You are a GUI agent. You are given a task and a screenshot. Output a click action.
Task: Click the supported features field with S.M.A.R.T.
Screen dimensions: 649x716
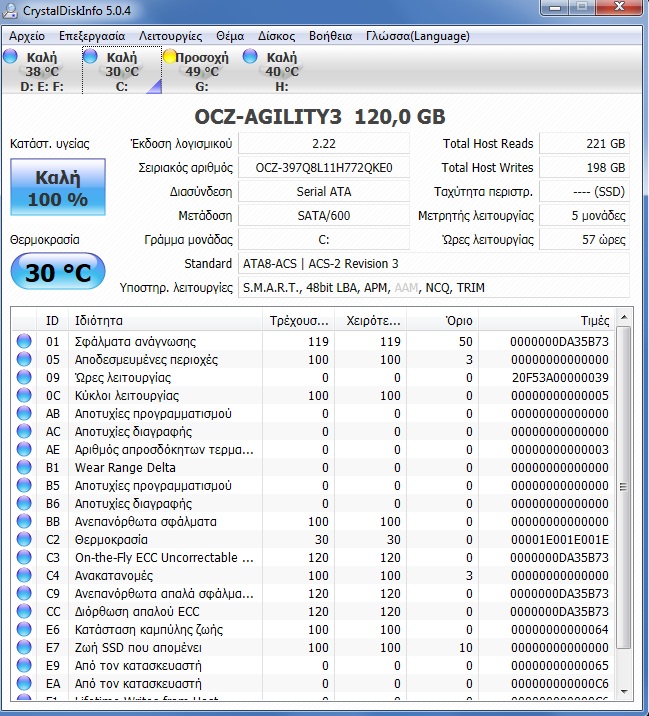(434, 288)
